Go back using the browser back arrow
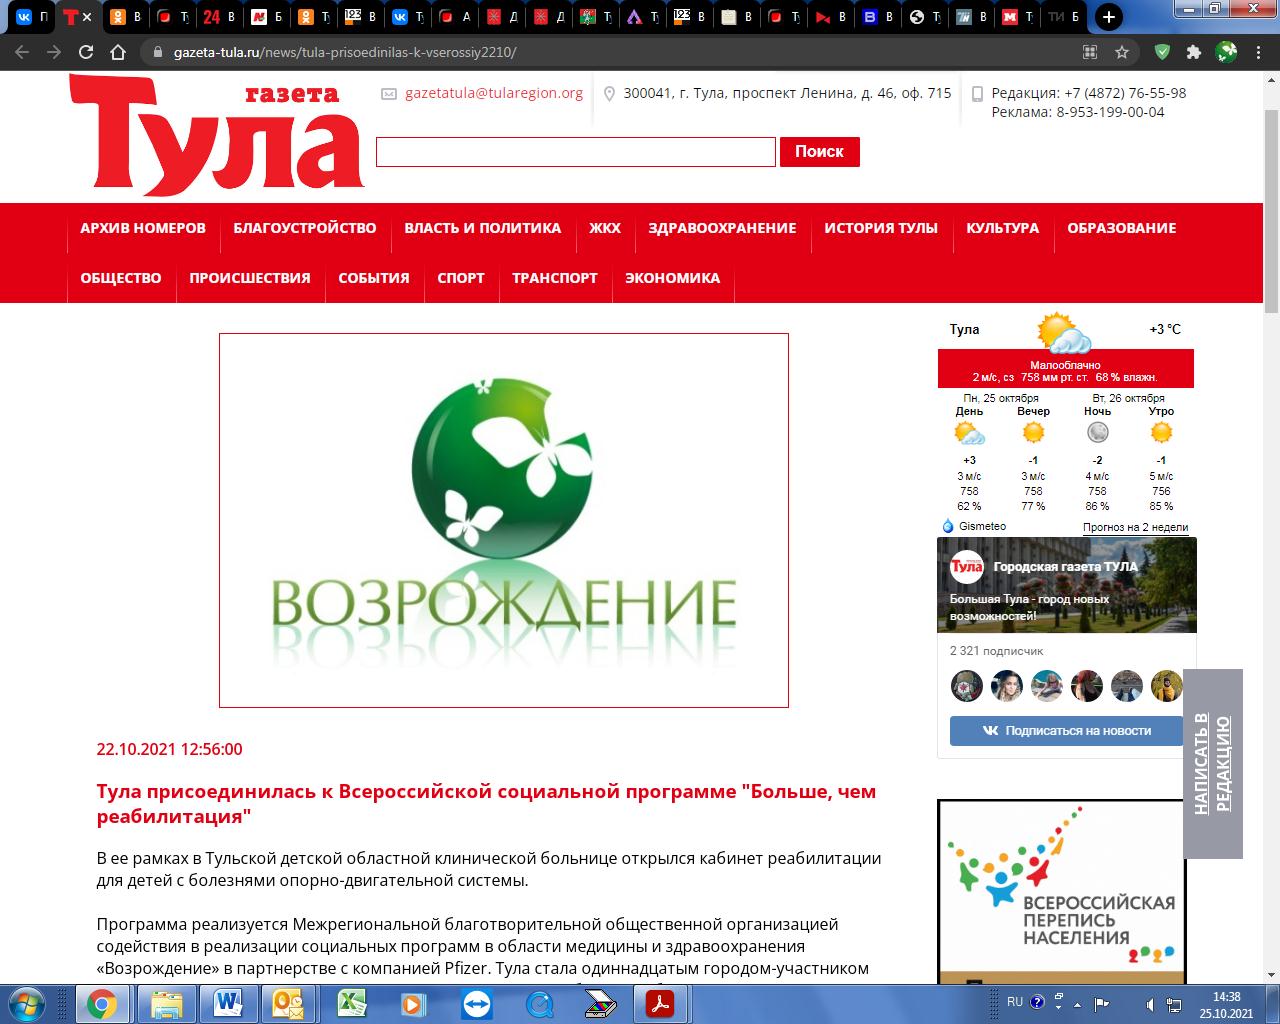The width and height of the screenshot is (1280, 1024). pos(23,52)
